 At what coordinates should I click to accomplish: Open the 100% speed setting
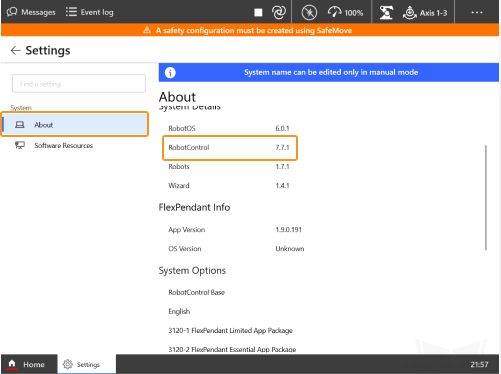point(345,13)
